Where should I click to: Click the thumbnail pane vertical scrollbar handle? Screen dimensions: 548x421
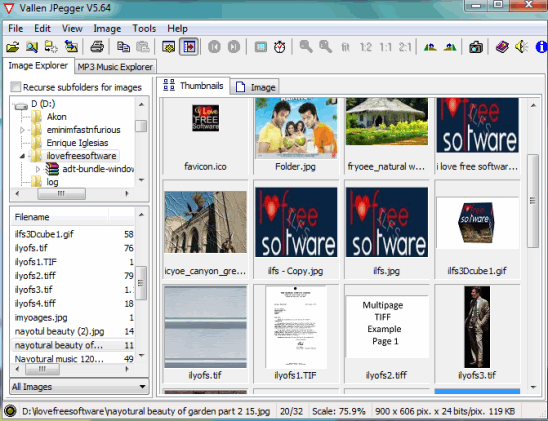(x=533, y=201)
